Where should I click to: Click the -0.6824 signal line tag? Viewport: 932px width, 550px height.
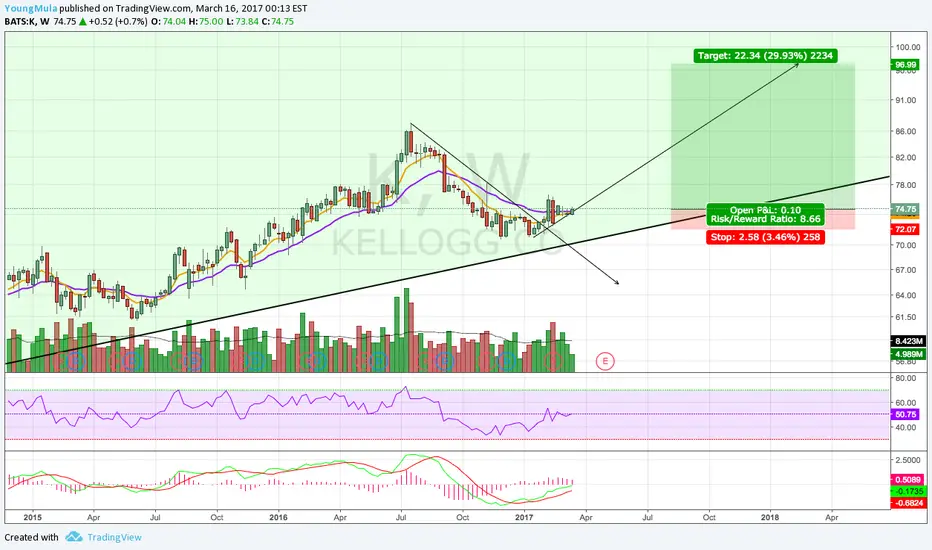pos(909,503)
